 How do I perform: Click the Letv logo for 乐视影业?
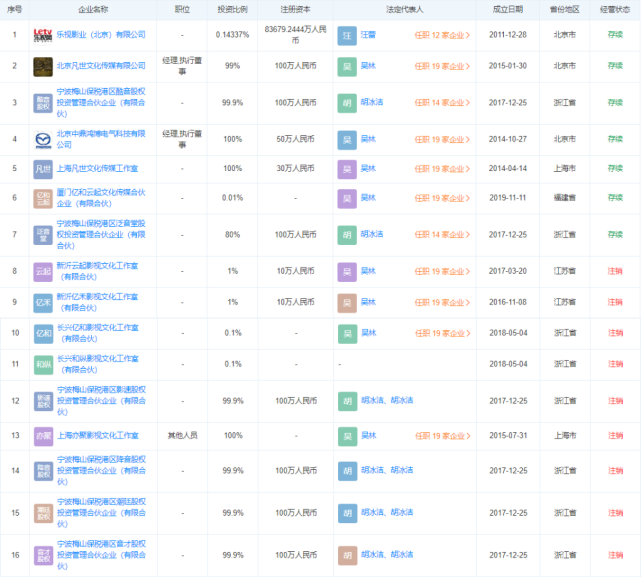pyautogui.click(x=43, y=35)
